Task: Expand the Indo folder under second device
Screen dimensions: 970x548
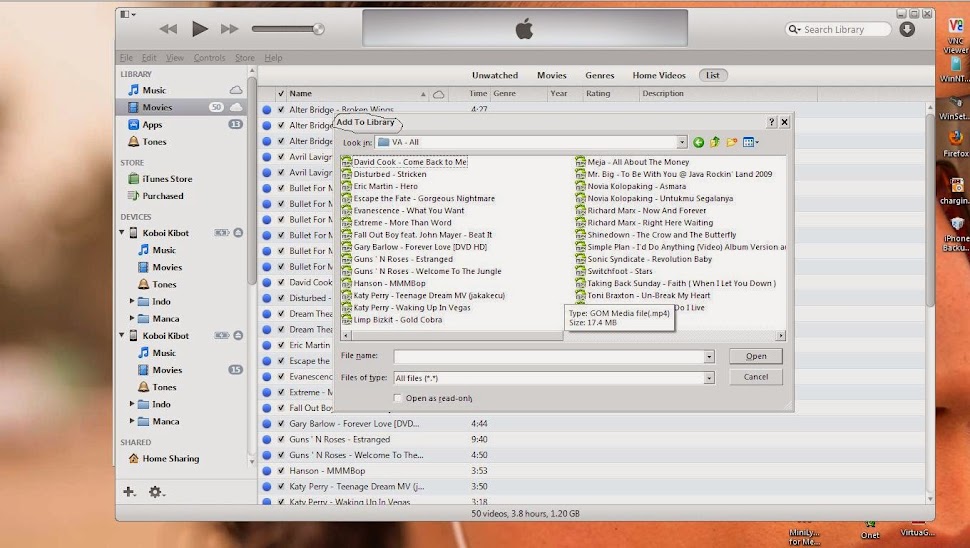Action: (131, 404)
